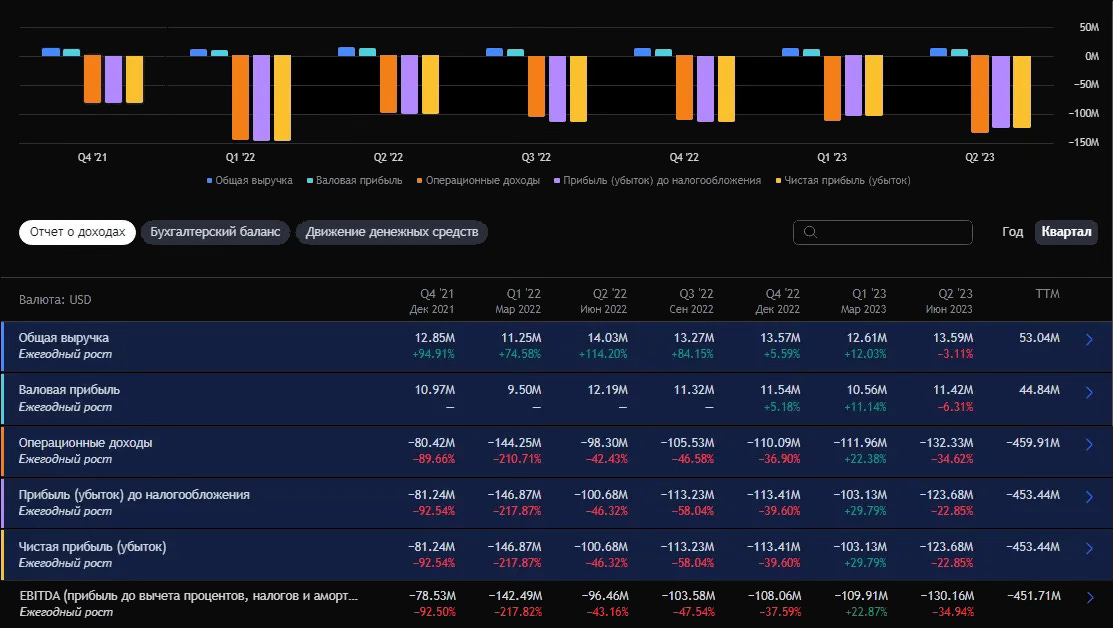
Task: Click gross profit growth +11.14%
Action: (x=865, y=407)
